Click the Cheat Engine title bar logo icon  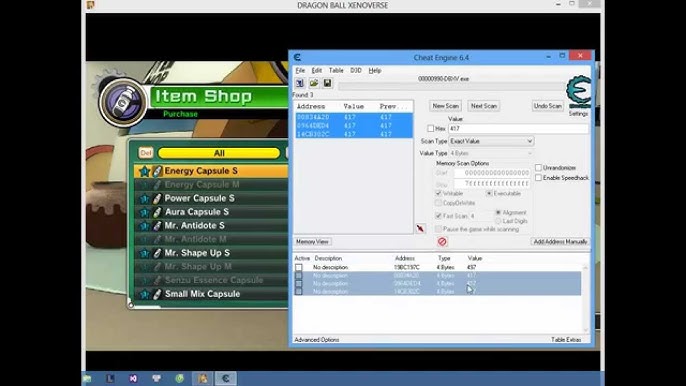click(298, 57)
